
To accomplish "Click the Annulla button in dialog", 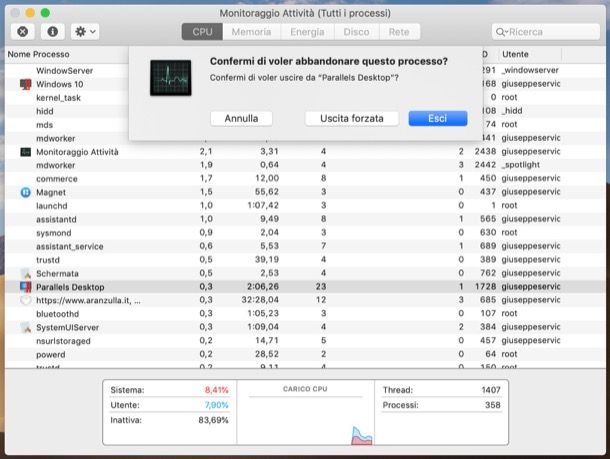I will tap(241, 118).
